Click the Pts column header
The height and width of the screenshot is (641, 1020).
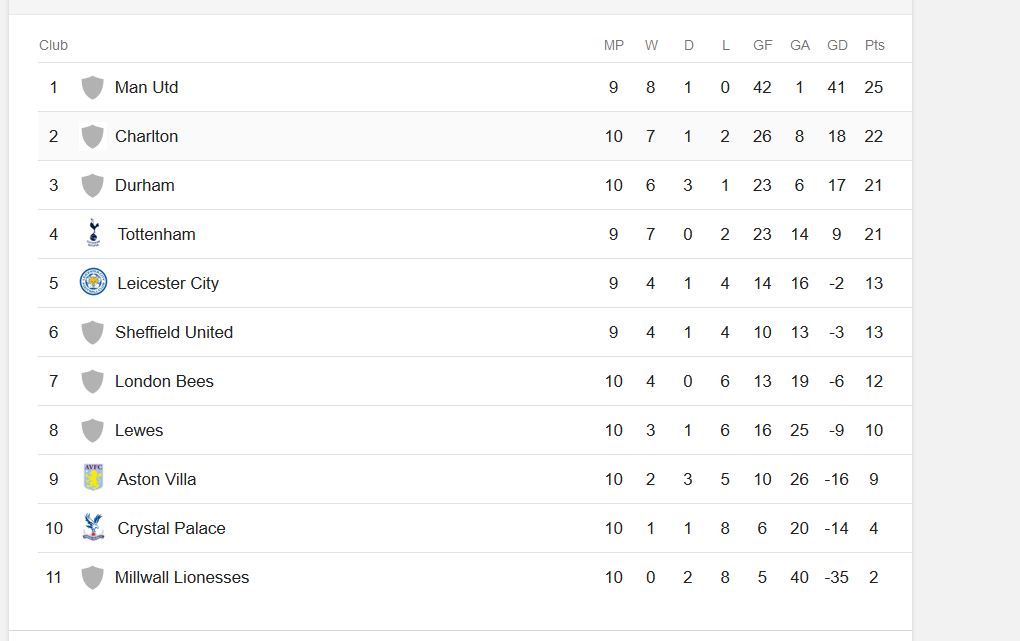coord(874,45)
